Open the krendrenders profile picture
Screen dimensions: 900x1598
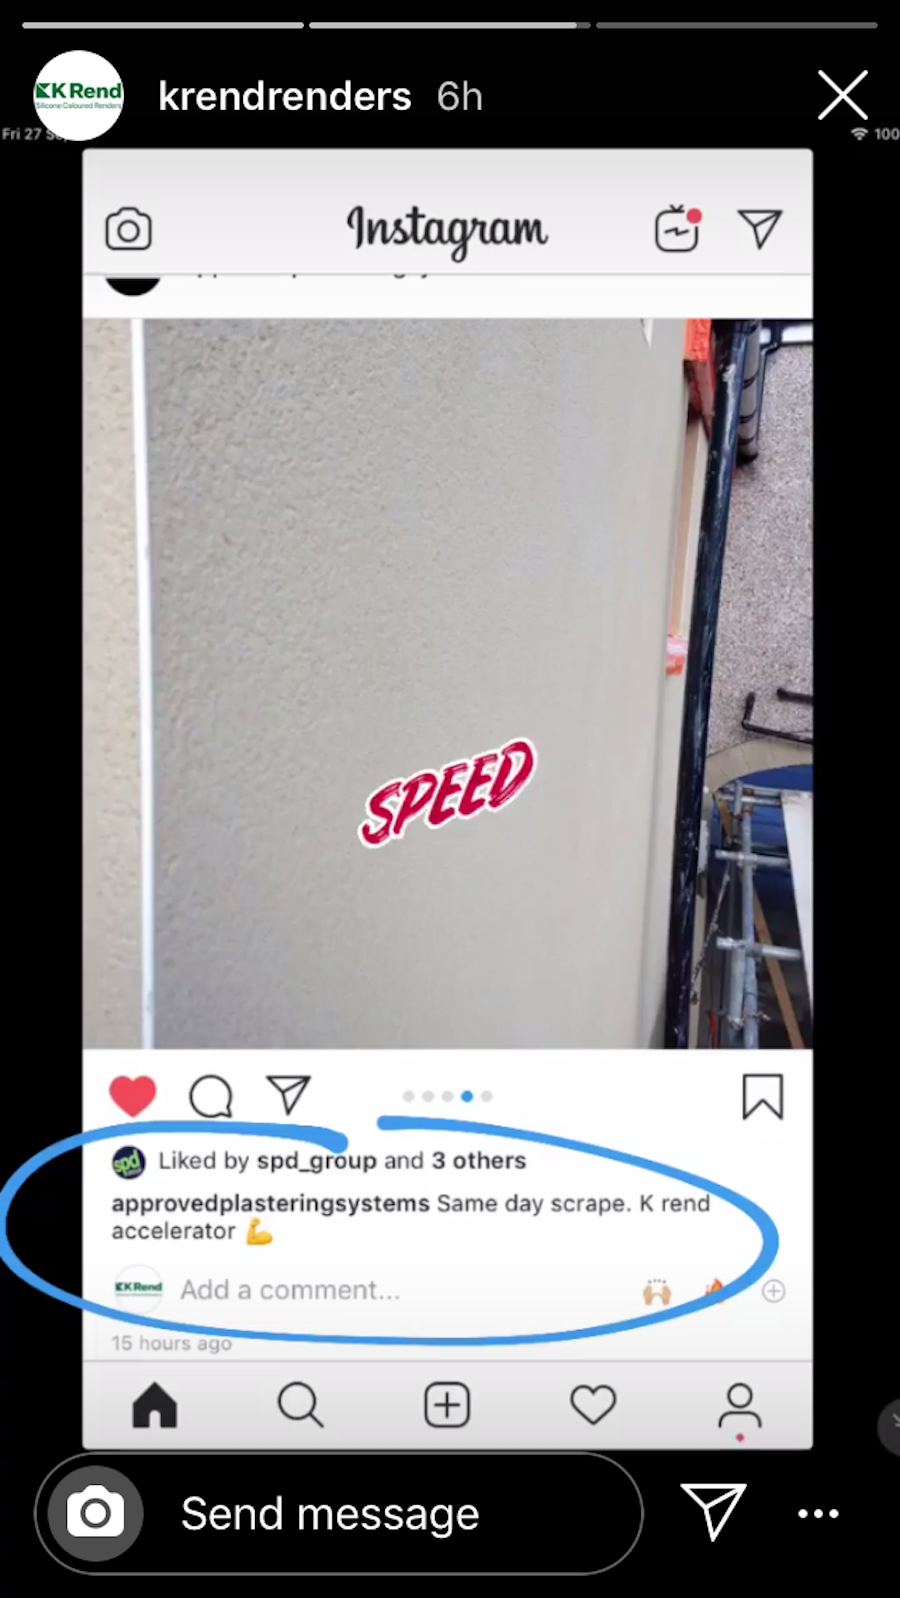pos(79,96)
